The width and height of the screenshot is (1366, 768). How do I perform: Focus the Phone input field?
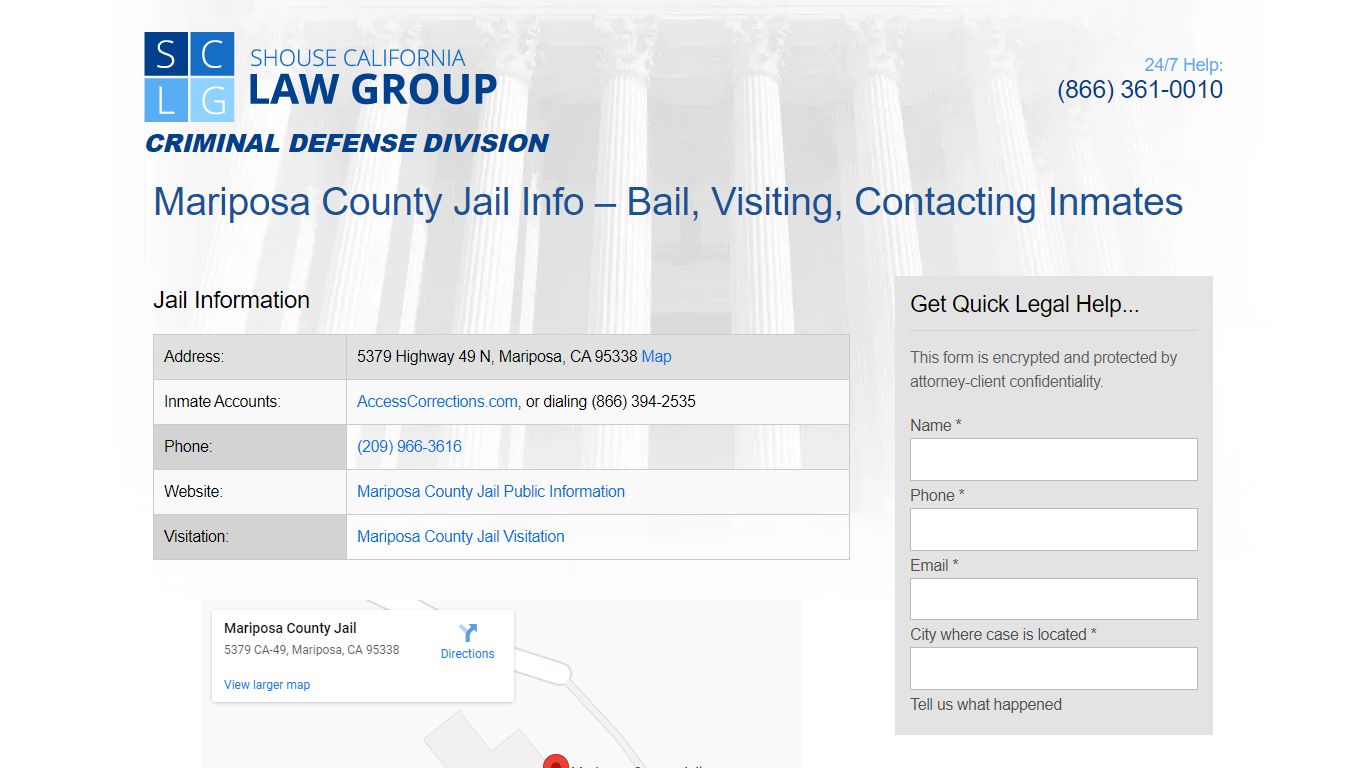tap(1054, 529)
